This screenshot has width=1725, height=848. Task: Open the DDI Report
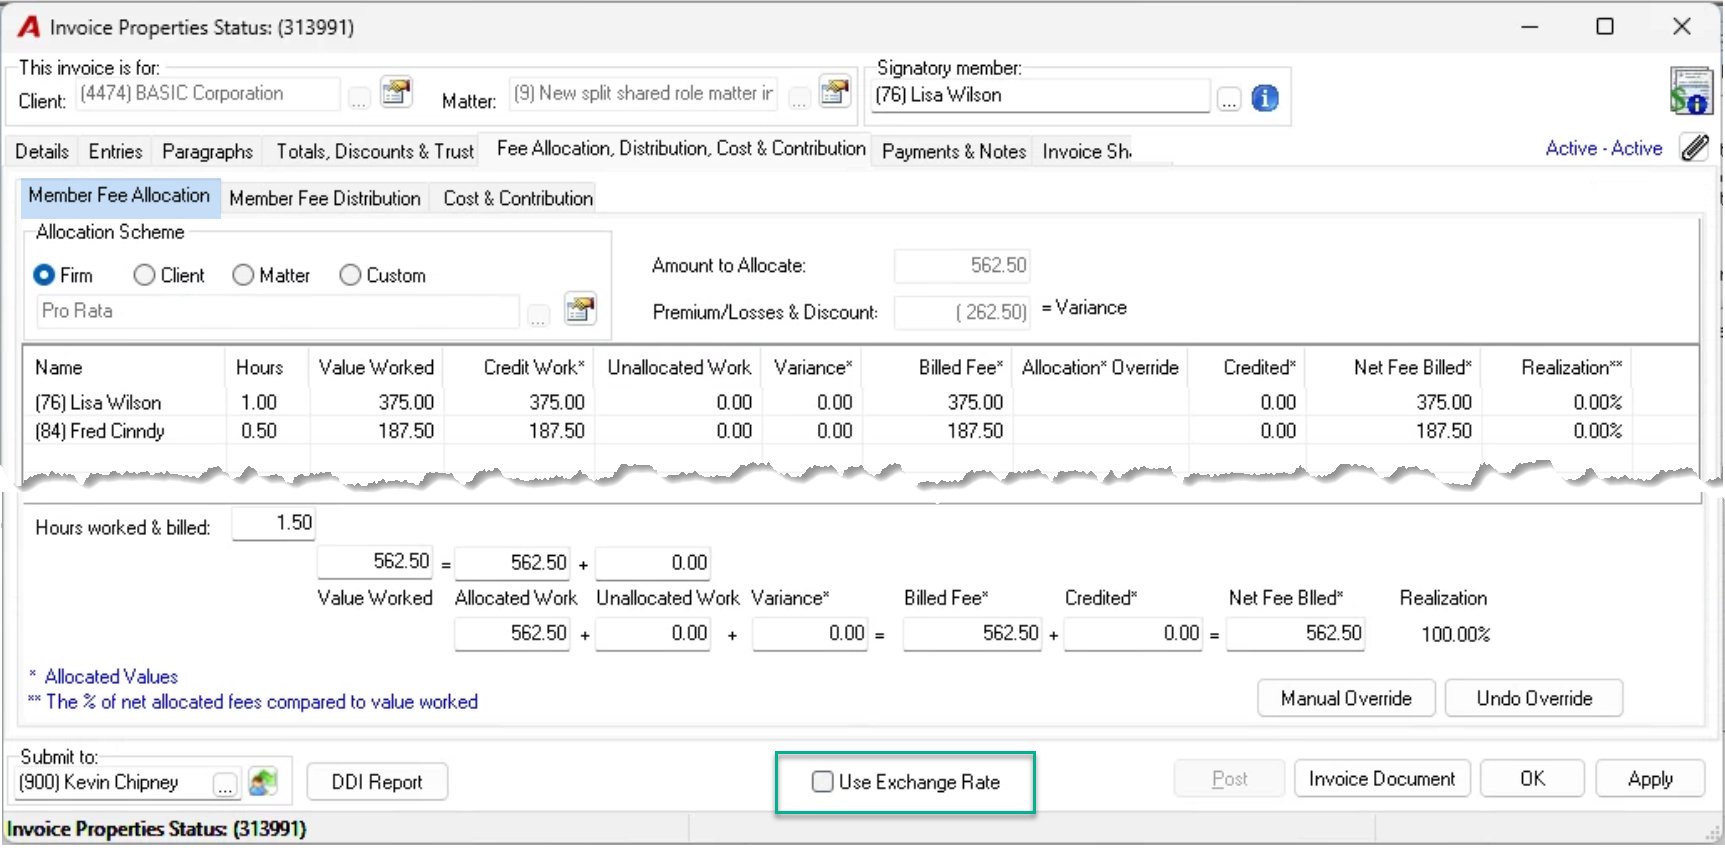[x=377, y=782]
